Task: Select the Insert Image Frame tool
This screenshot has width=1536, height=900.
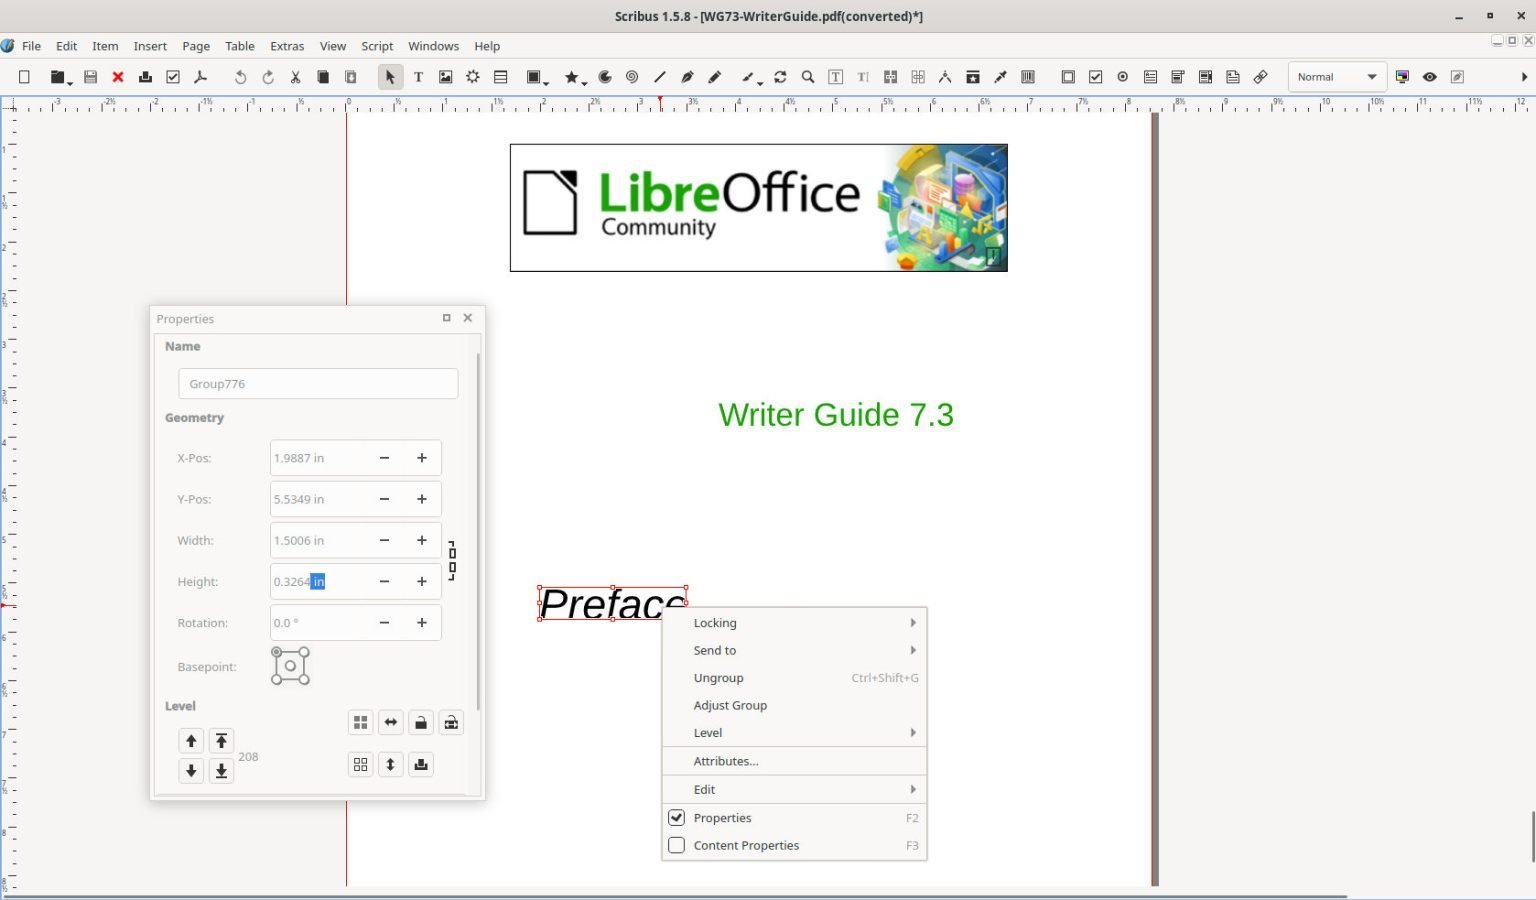Action: [x=445, y=77]
